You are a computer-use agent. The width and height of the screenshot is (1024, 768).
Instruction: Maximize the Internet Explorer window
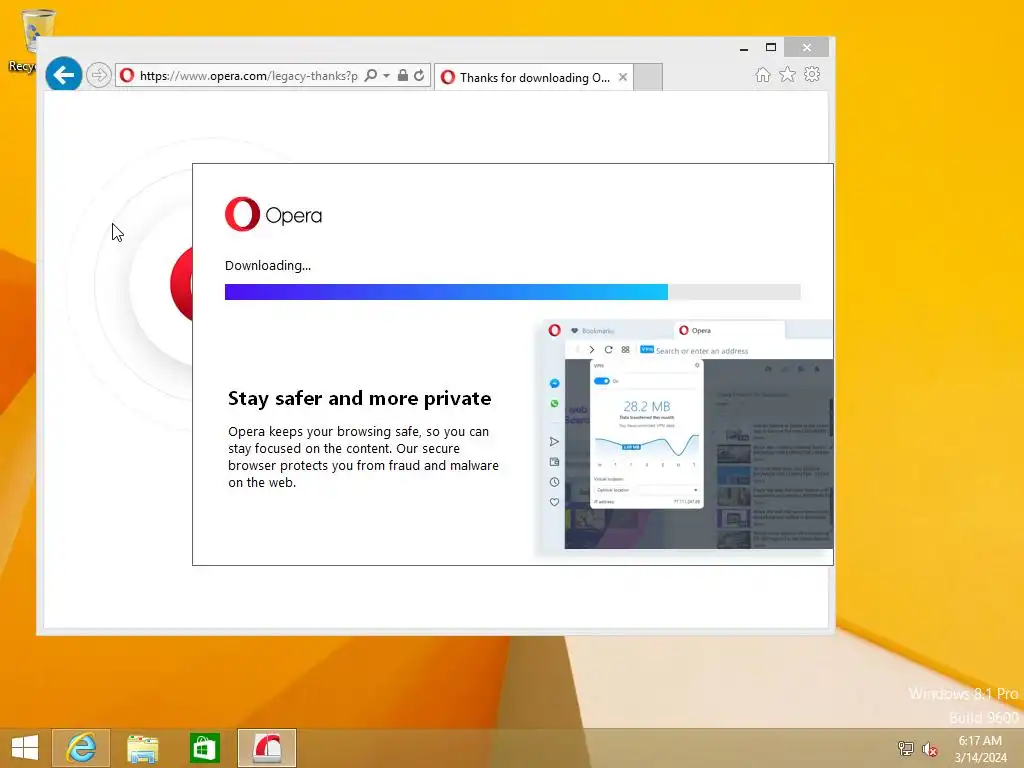(x=771, y=47)
